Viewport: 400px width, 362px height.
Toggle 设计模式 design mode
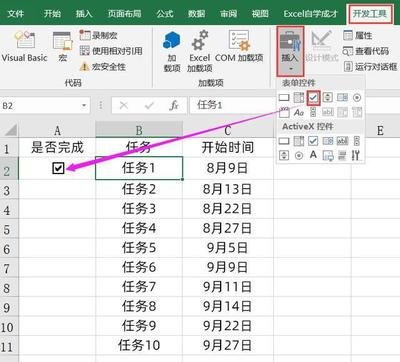coord(322,47)
